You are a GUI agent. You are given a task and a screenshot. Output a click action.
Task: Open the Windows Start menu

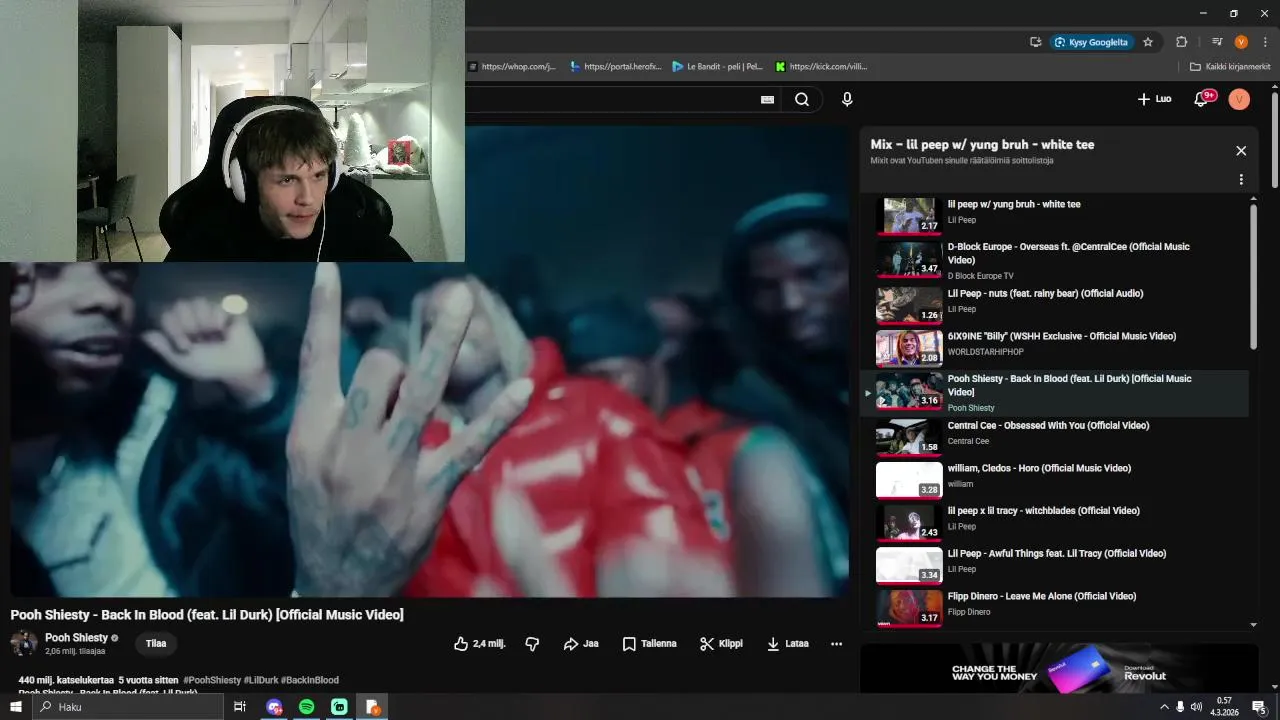point(16,707)
